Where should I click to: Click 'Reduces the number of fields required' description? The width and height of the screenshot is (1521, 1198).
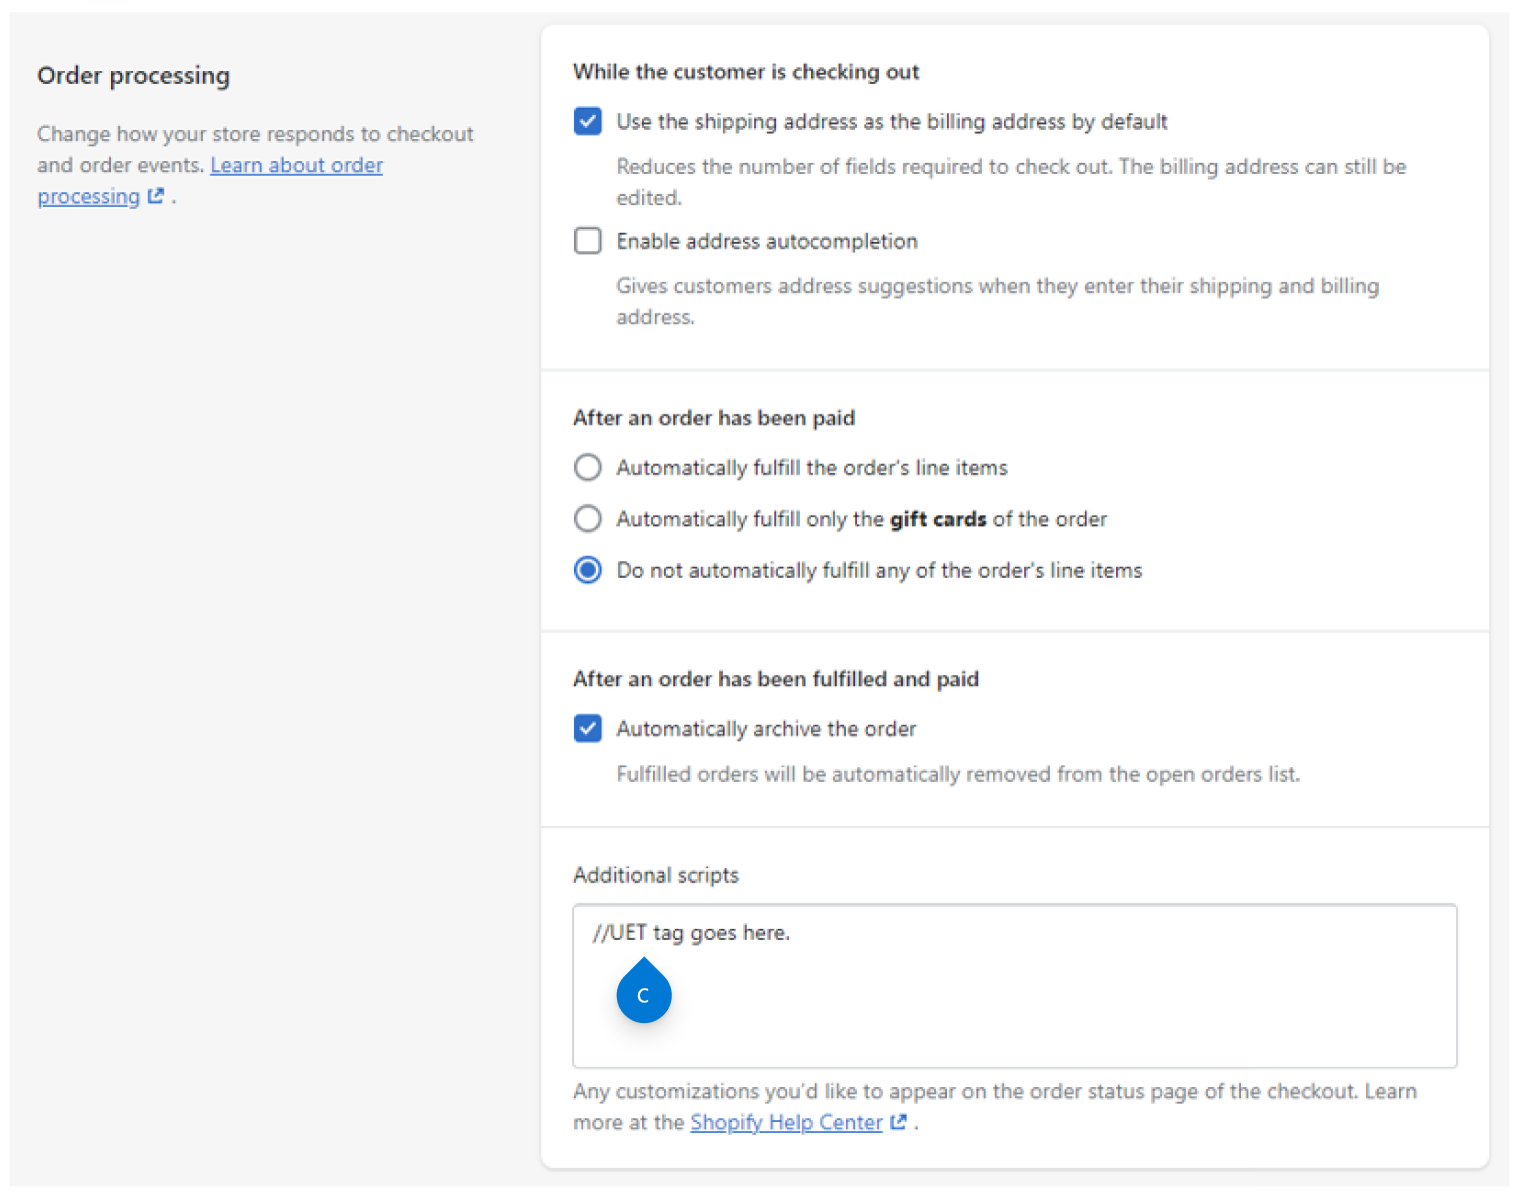pyautogui.click(x=1011, y=182)
